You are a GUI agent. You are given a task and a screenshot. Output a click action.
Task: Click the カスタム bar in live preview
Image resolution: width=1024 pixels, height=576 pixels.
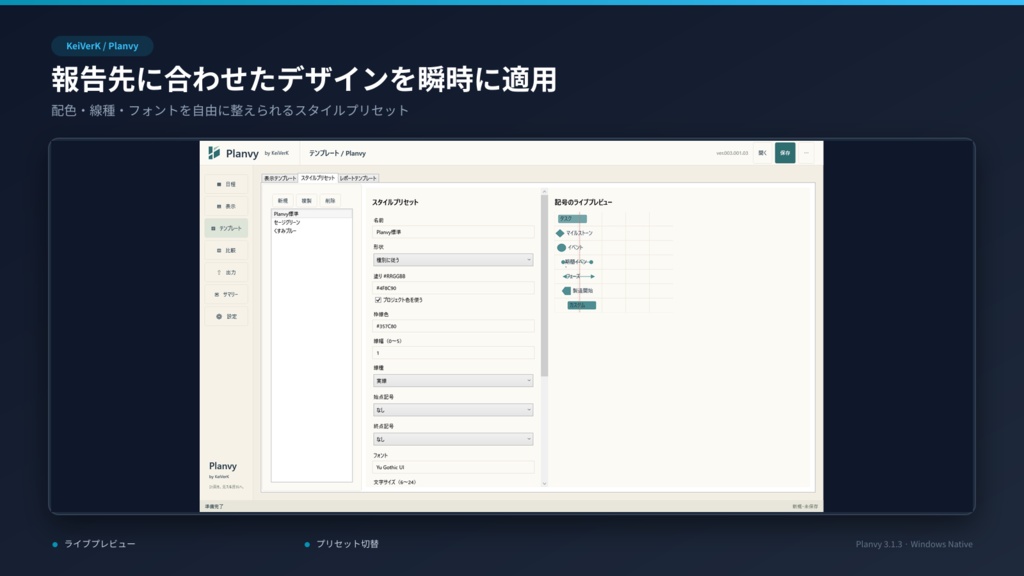(x=581, y=305)
